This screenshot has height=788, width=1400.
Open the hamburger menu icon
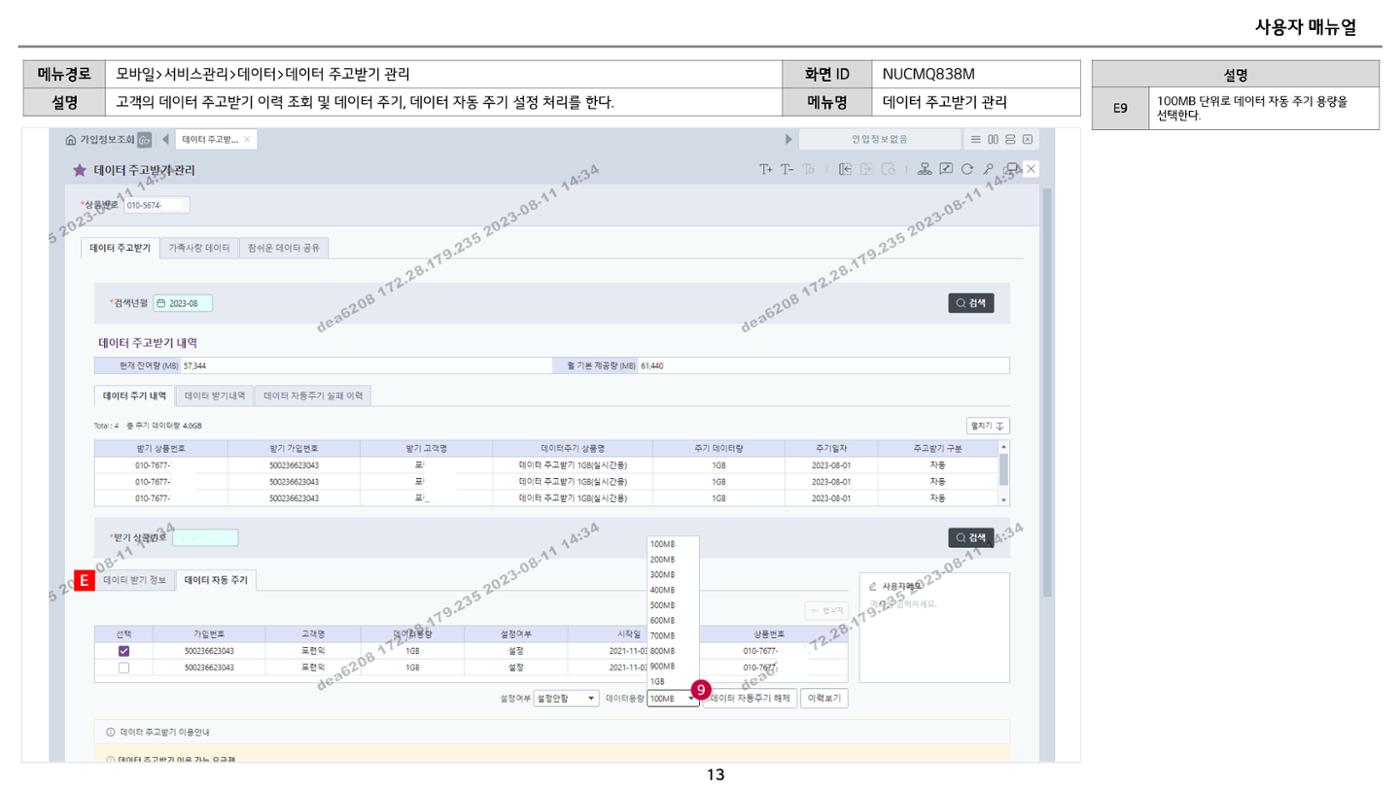pyautogui.click(x=977, y=139)
